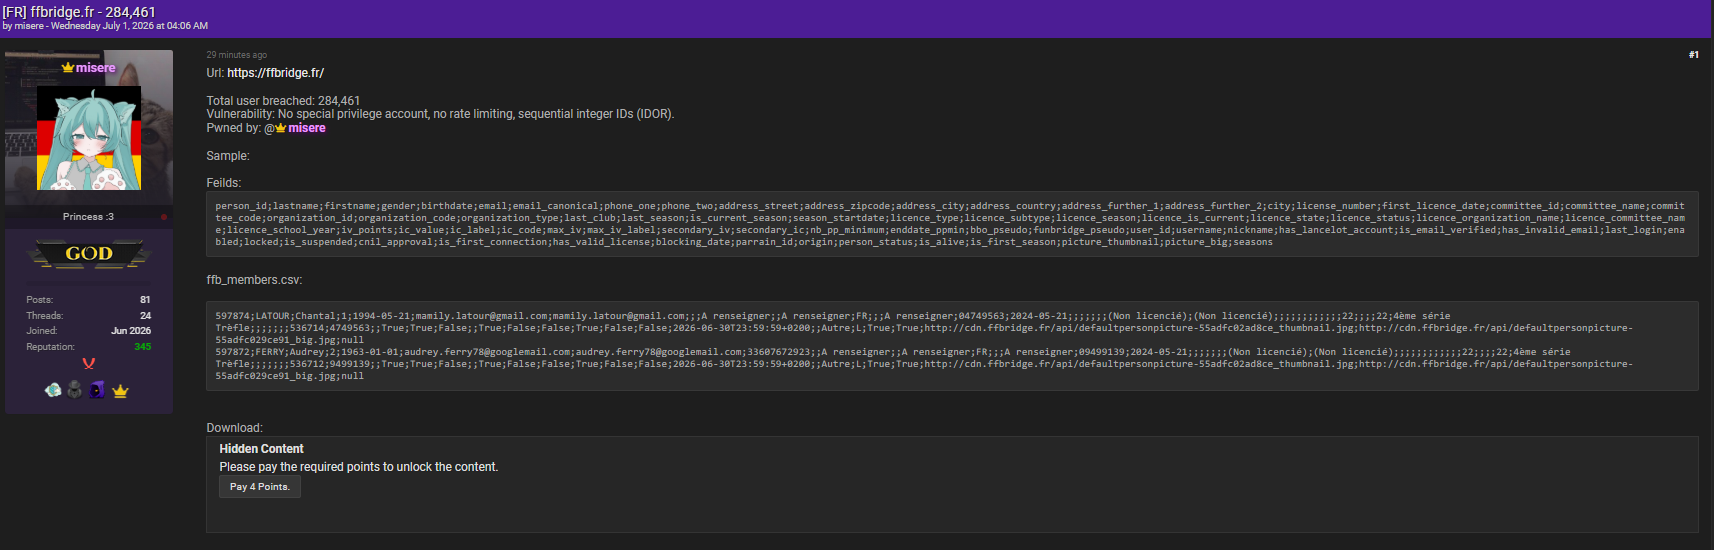1714x550 pixels.
Task: Click the thread title '[FR] ffbridge.fr - 284,461'
Action: (x=79, y=12)
